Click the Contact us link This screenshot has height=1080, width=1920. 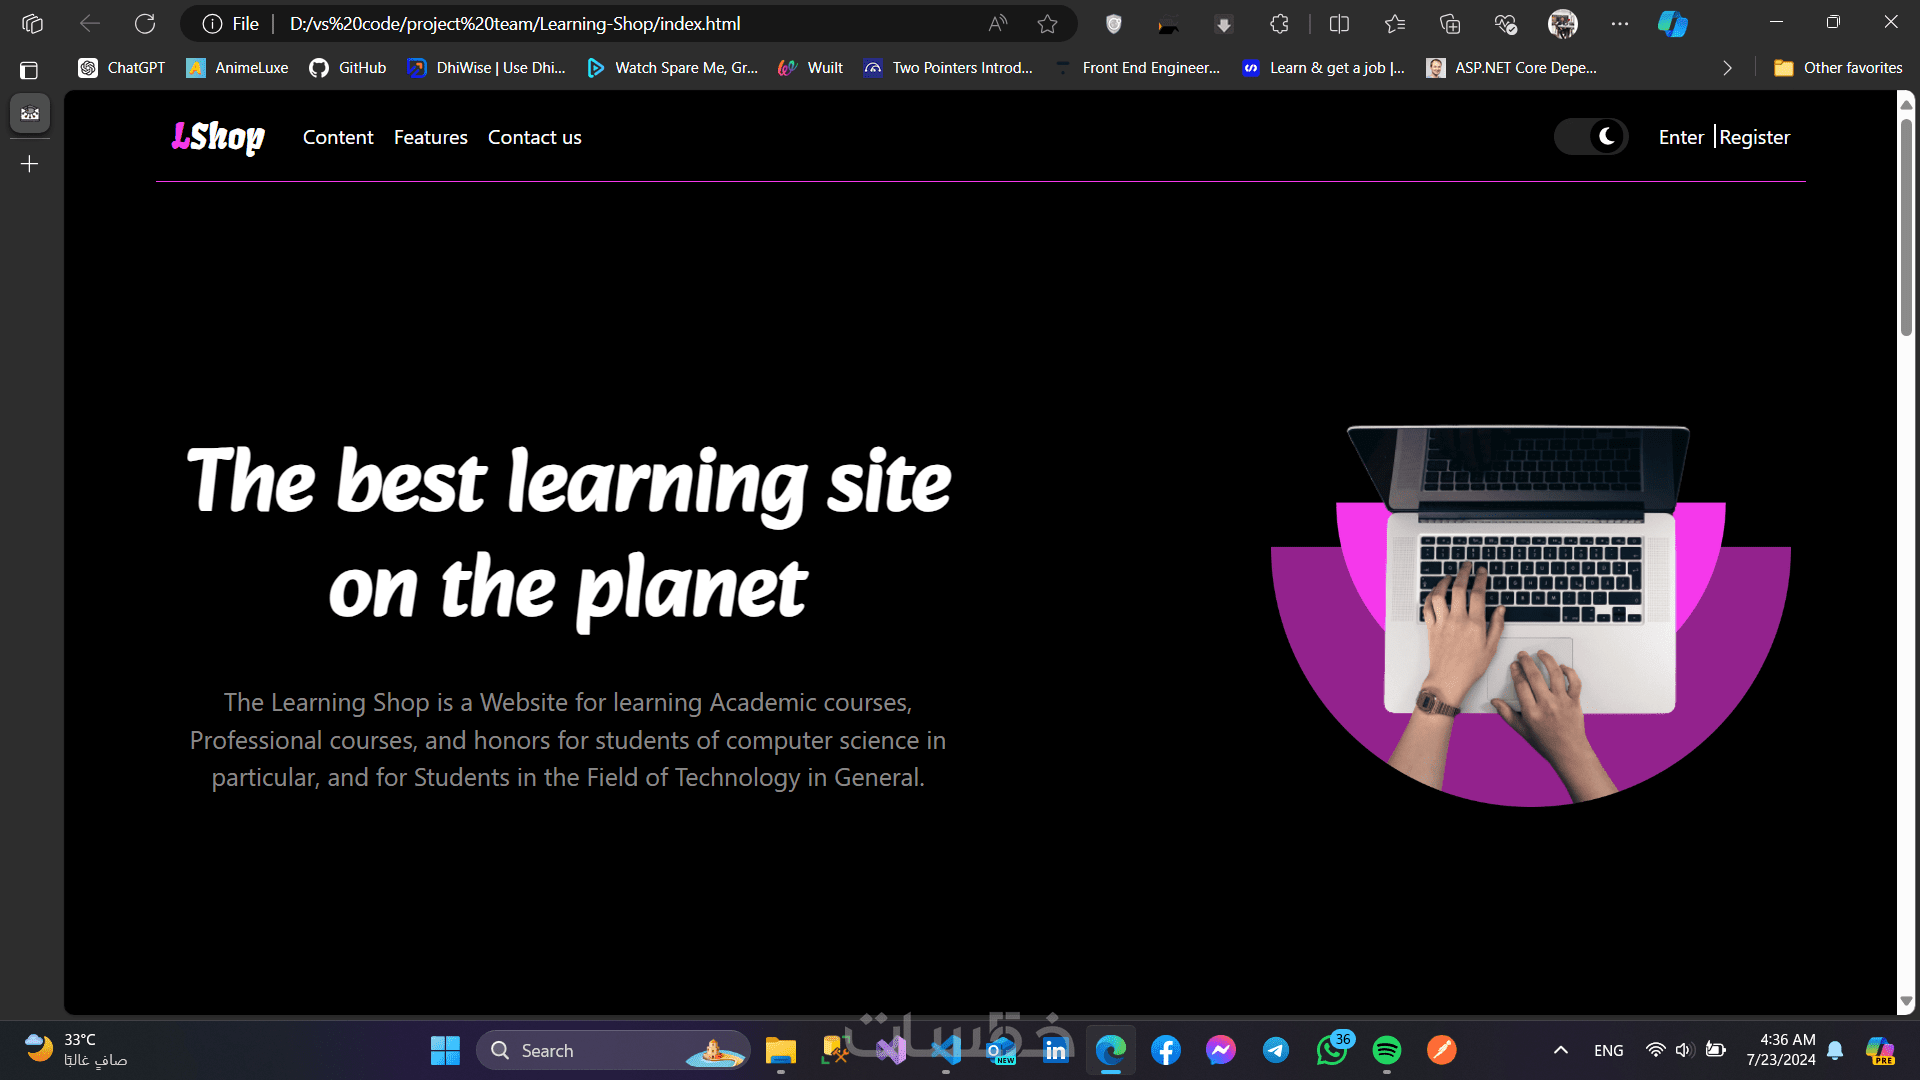[x=534, y=138]
